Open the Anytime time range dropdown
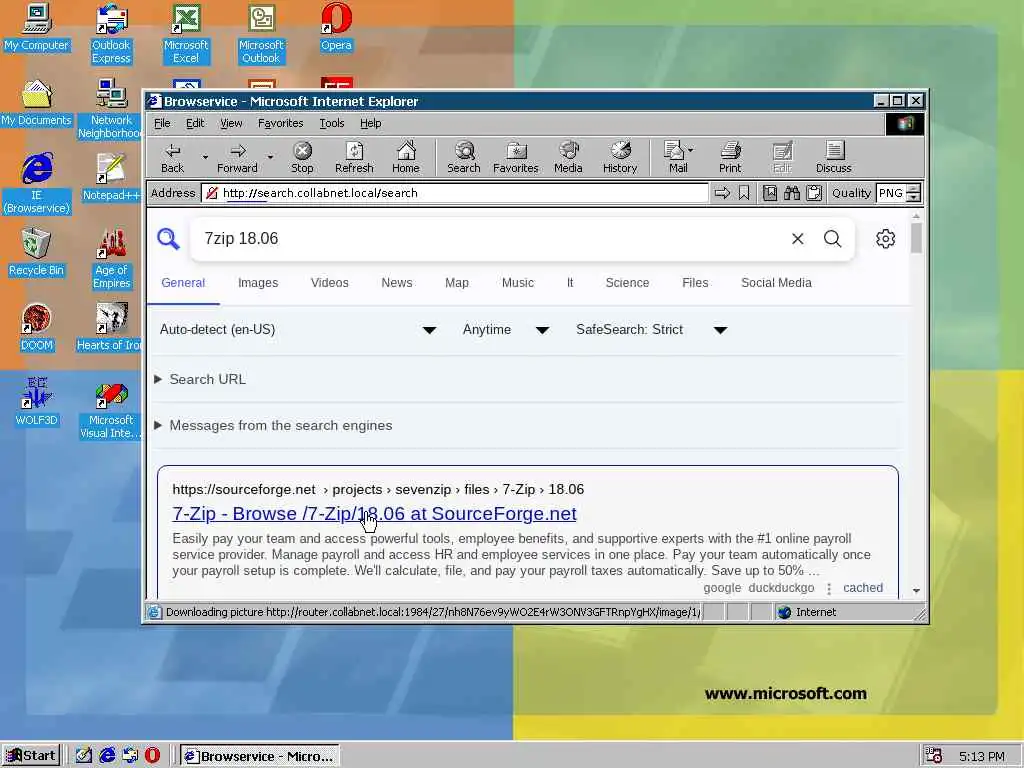This screenshot has width=1024, height=768. [505, 330]
